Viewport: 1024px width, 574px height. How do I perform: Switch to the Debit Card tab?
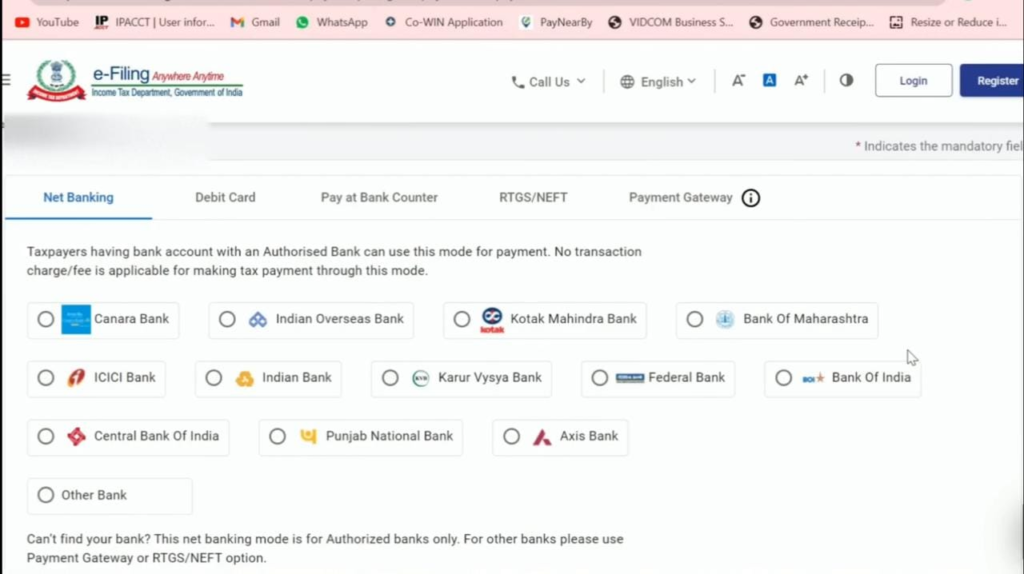tap(225, 198)
